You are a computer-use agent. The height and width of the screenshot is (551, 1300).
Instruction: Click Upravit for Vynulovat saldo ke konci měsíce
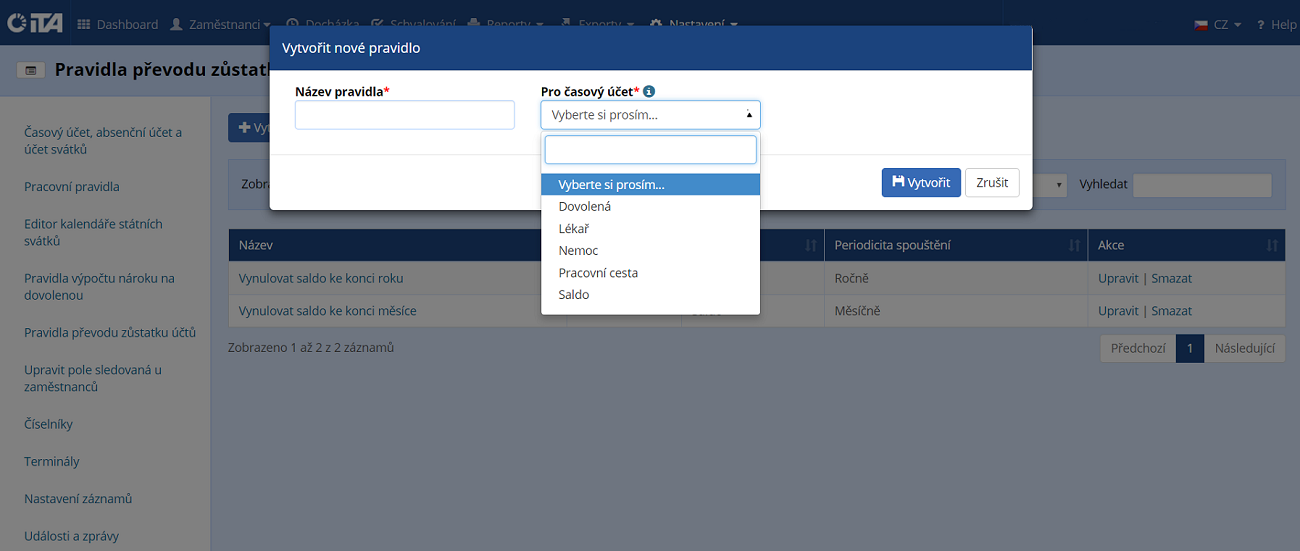[1117, 311]
